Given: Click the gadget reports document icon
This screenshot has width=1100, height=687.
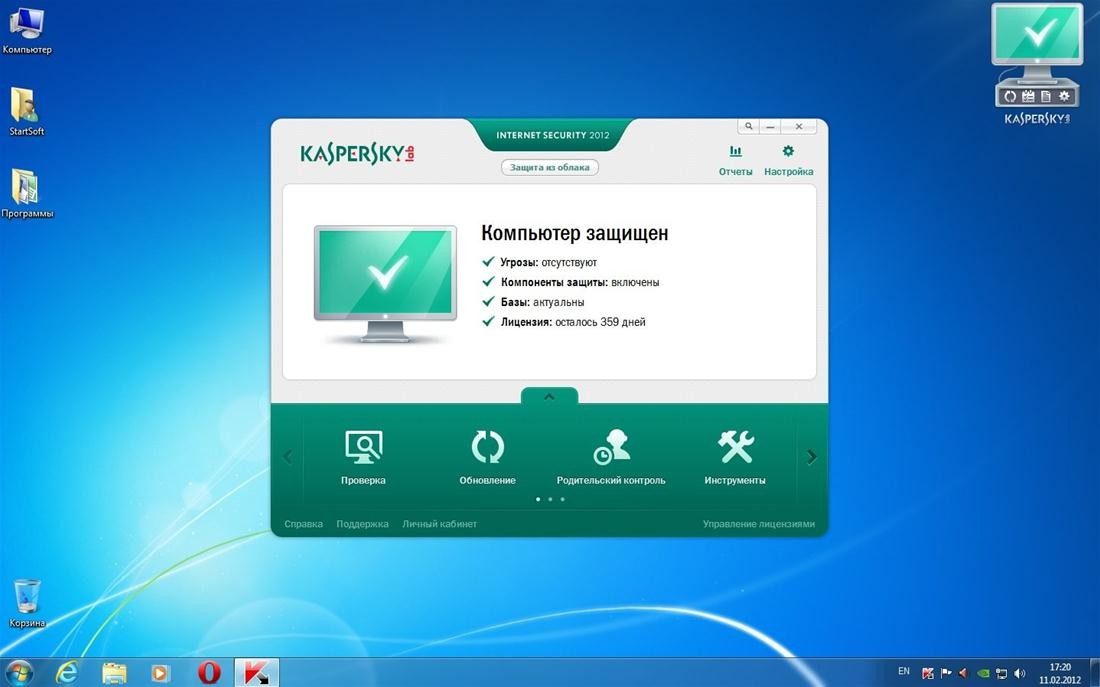Looking at the screenshot, I should pos(1047,96).
